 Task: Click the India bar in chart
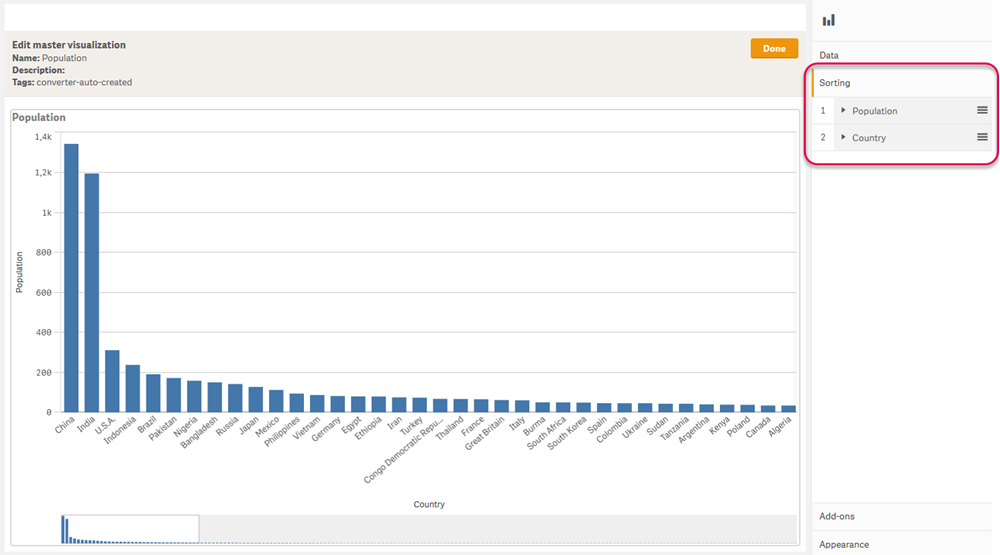[x=92, y=293]
